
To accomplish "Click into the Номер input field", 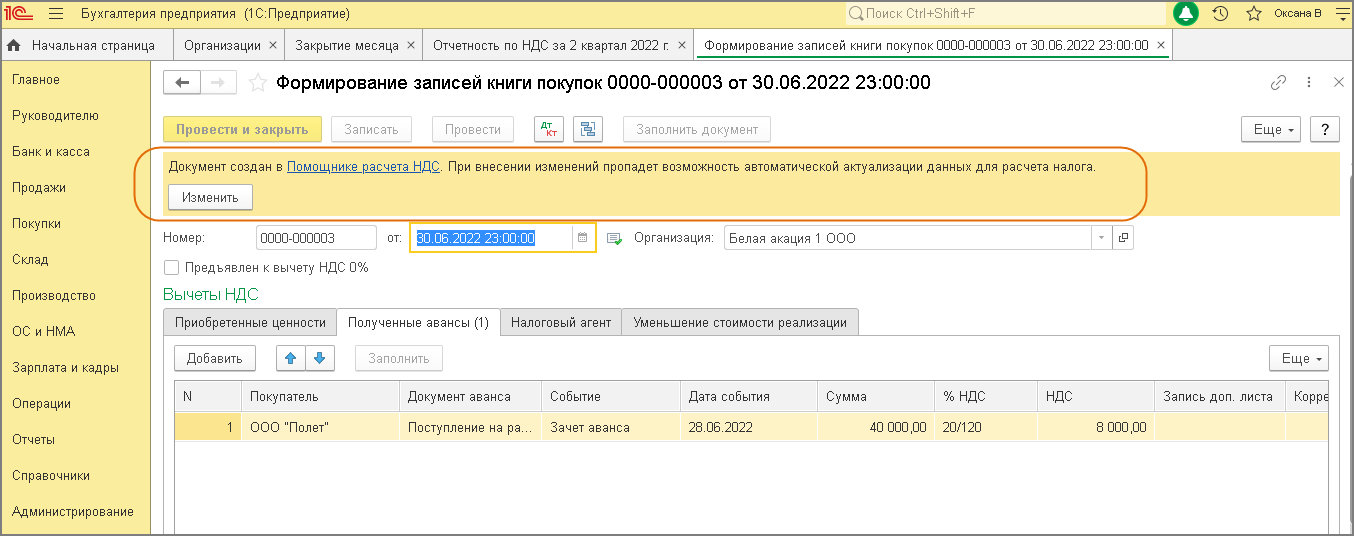I will click(x=316, y=238).
